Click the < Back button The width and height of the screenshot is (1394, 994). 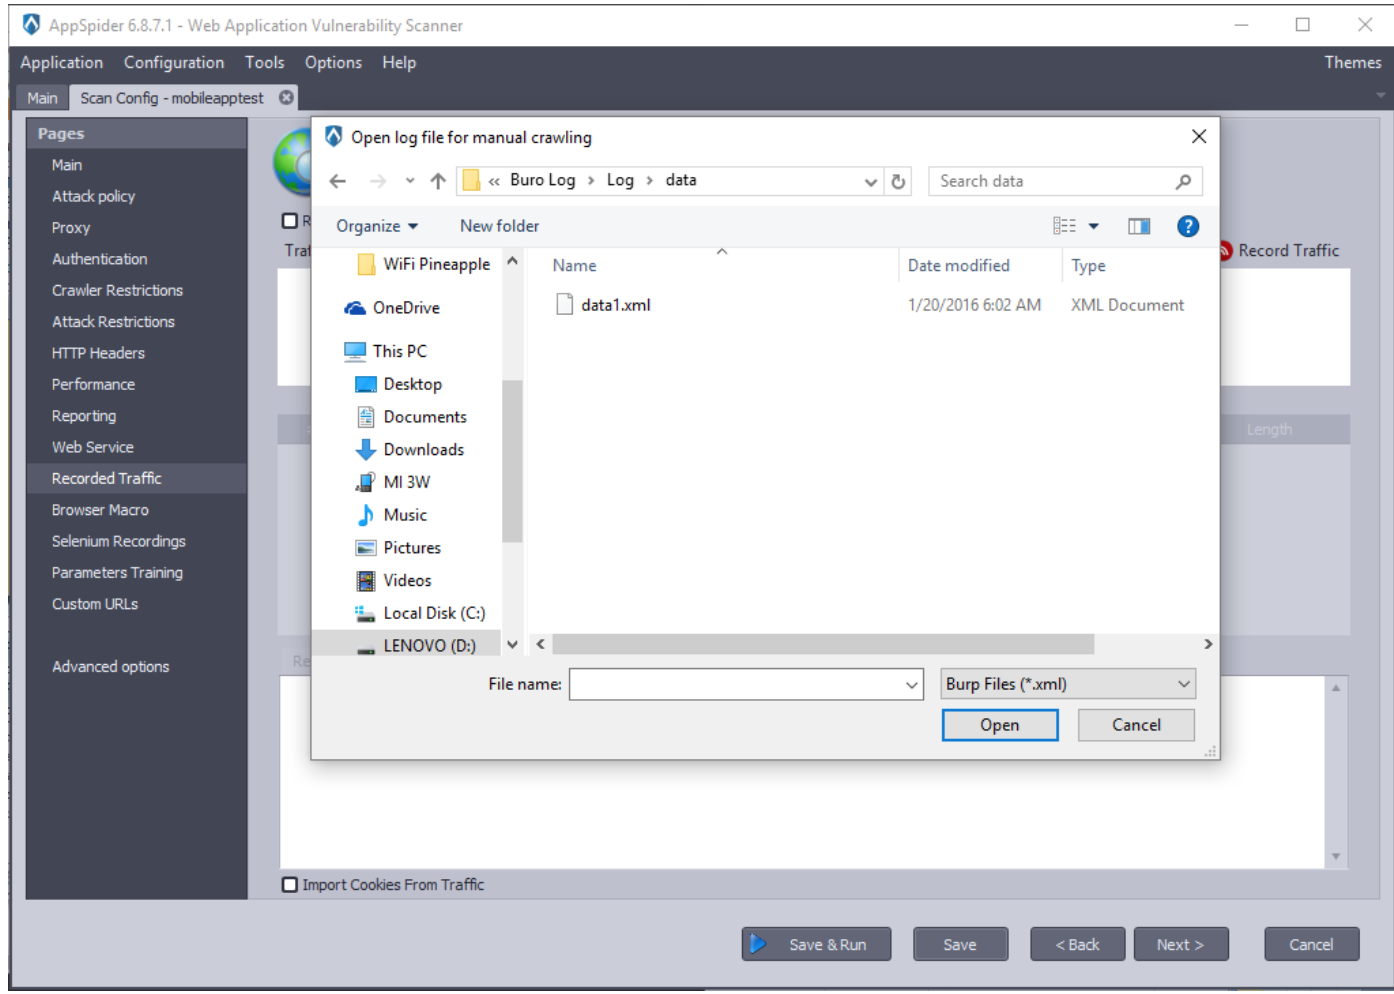(x=1077, y=944)
